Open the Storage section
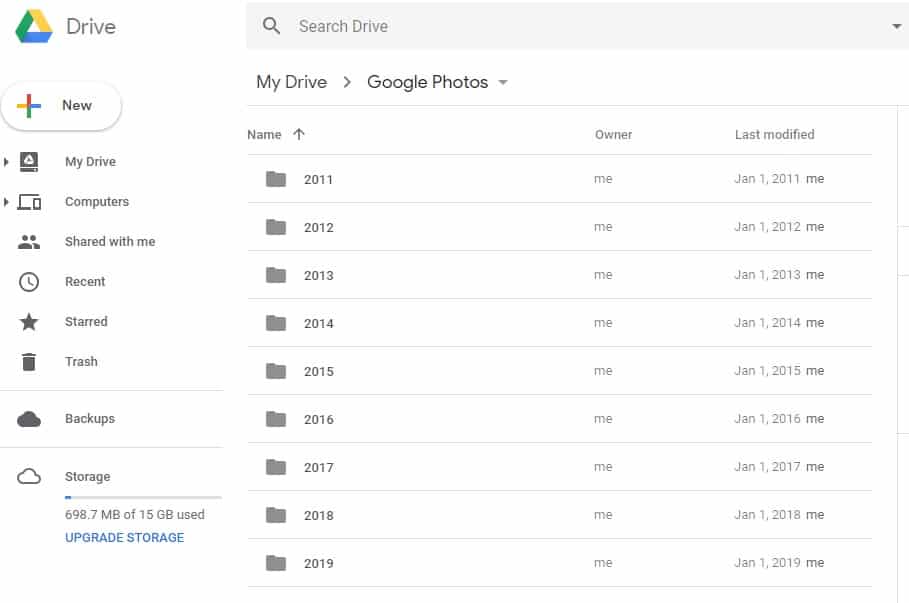The width and height of the screenshot is (909, 603). tap(88, 477)
